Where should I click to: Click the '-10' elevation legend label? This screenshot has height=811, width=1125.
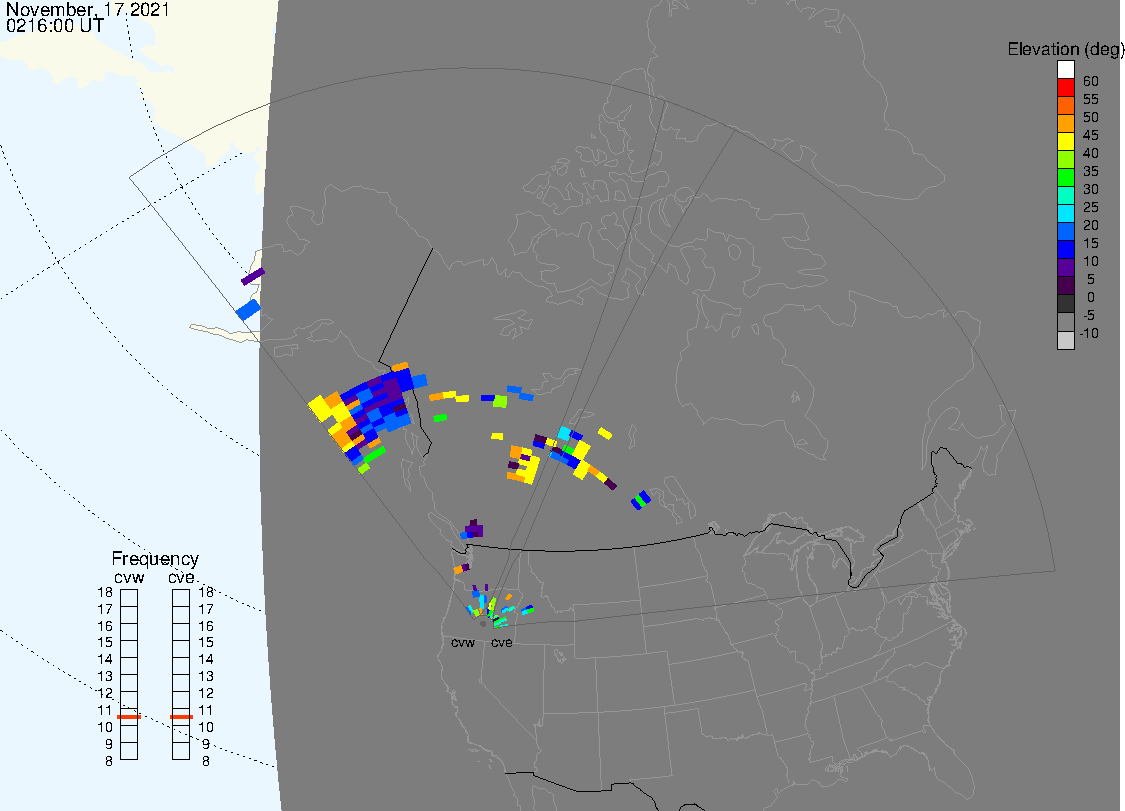[x=1089, y=333]
